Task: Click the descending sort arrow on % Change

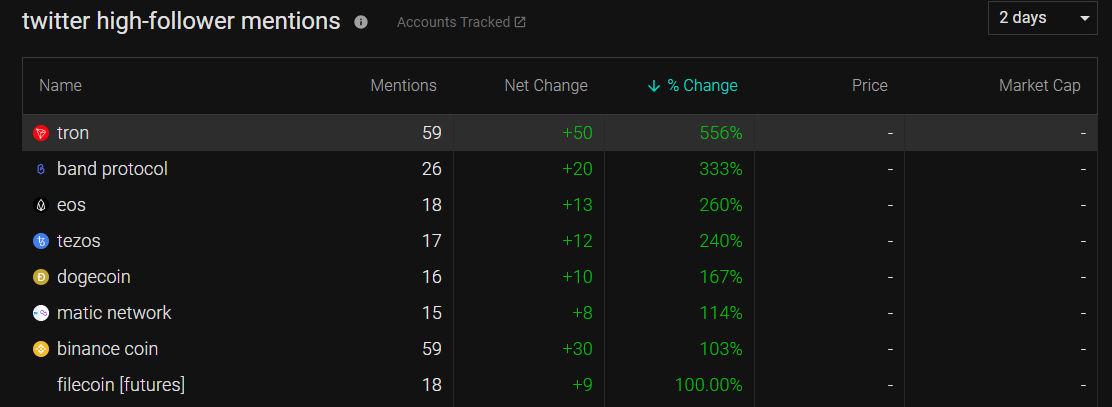Action: pos(654,87)
